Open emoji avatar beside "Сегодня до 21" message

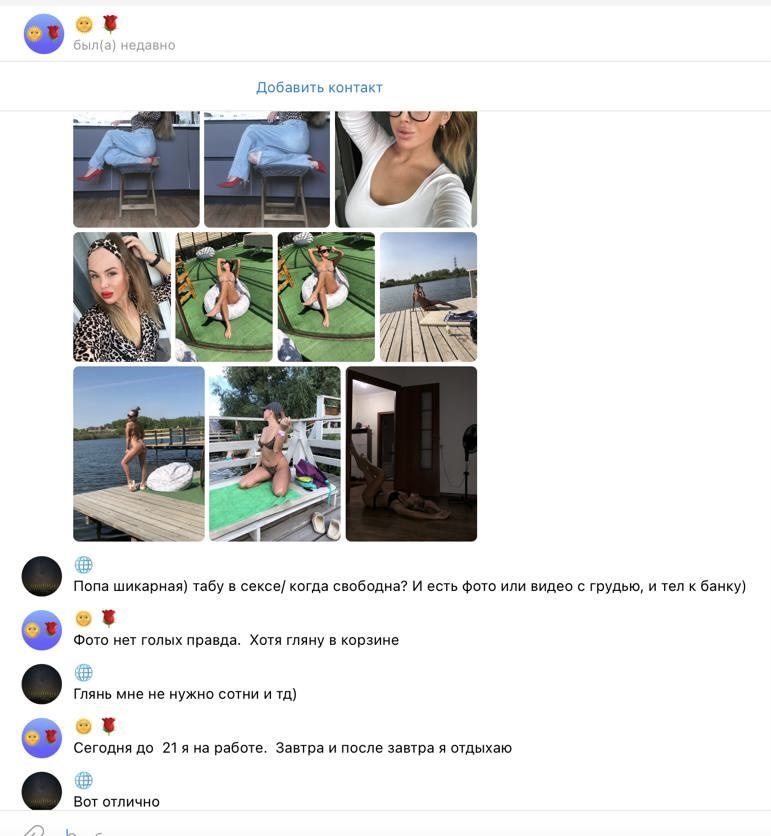[42, 738]
